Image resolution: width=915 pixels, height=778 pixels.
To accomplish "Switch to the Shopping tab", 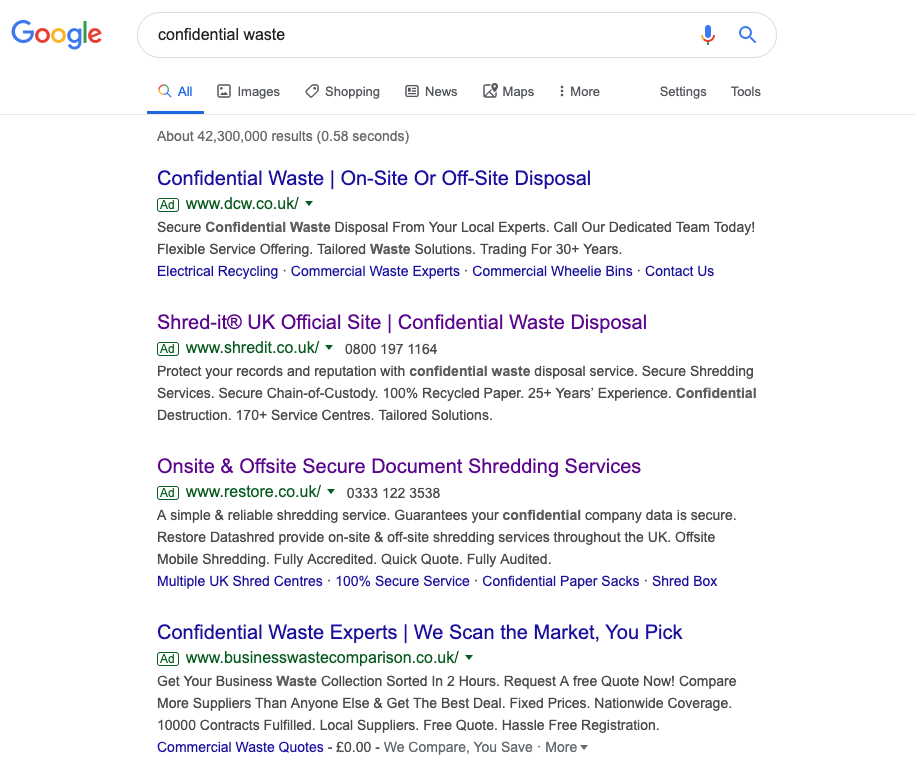I will 343,92.
